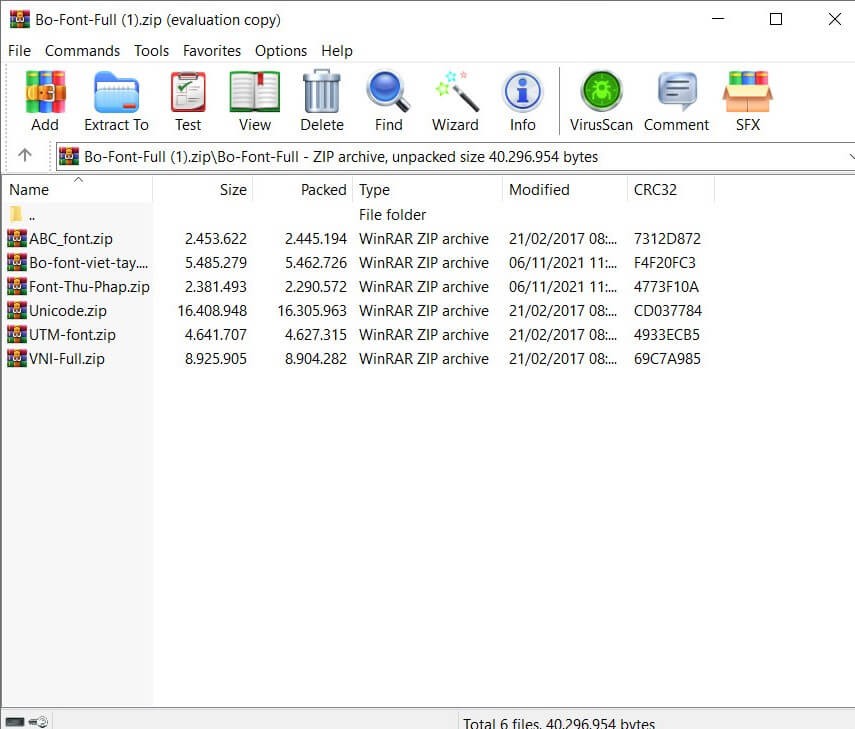Open the Tools menu
The height and width of the screenshot is (729, 855).
pos(152,51)
